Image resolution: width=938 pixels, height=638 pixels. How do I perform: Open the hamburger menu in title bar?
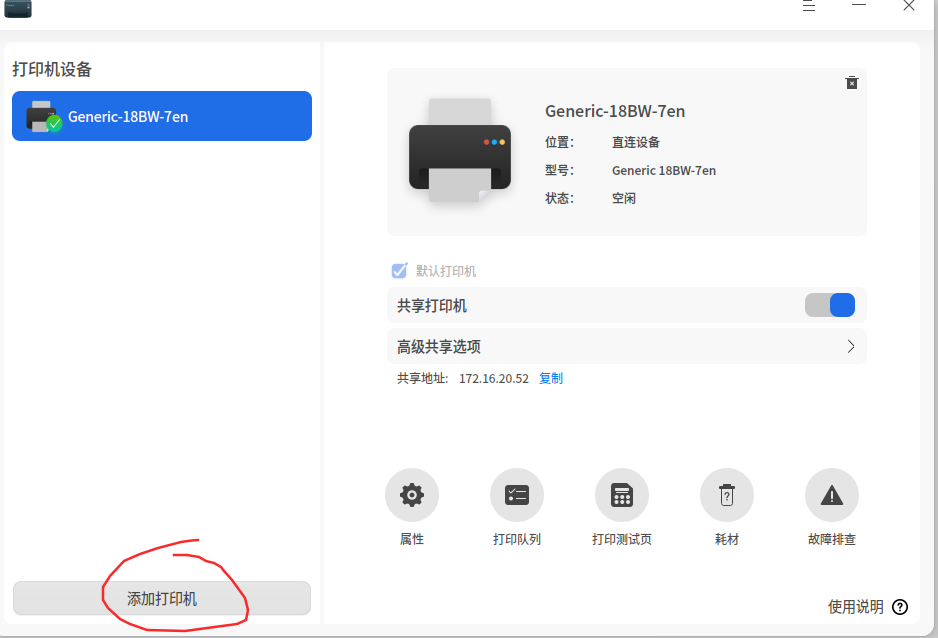point(809,6)
